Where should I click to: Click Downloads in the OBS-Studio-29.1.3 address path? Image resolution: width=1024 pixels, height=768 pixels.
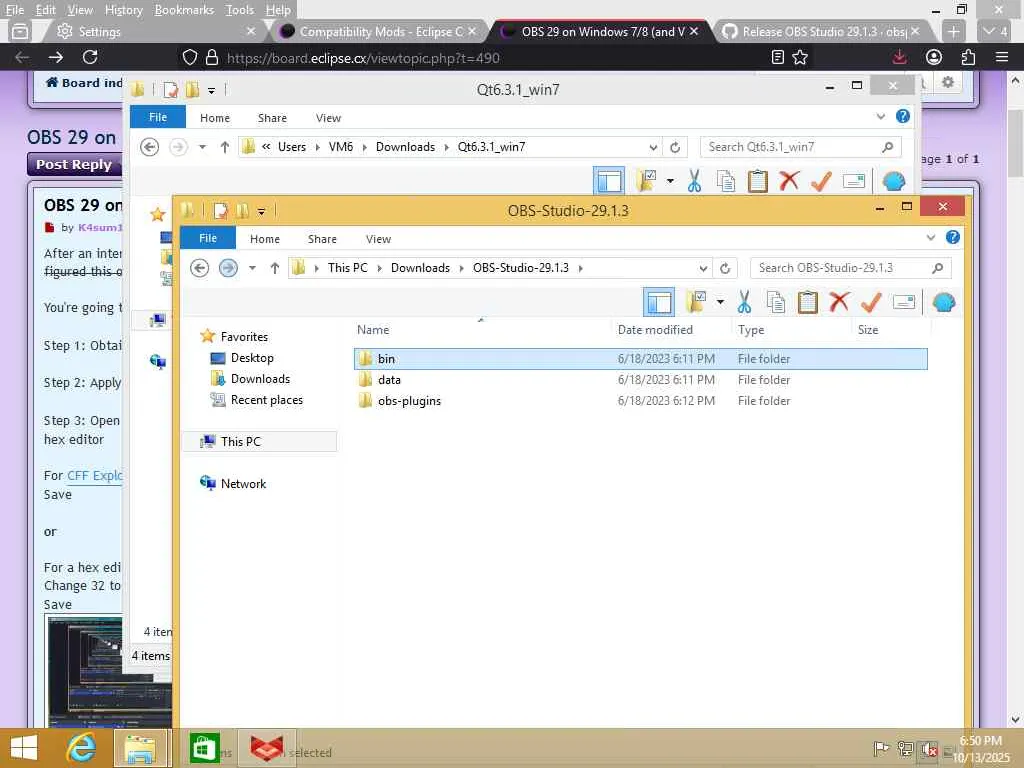420,268
